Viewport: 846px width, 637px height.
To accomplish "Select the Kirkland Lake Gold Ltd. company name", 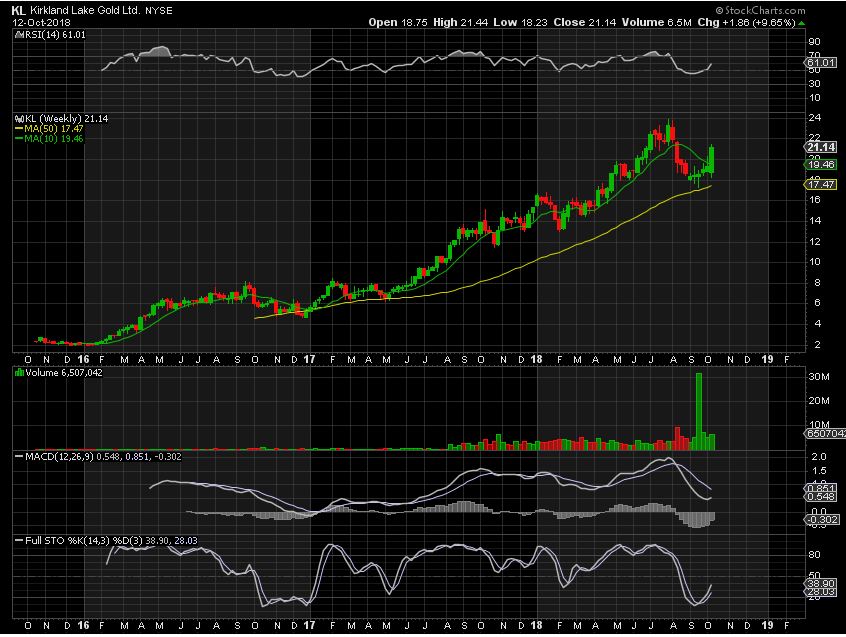I will (x=85, y=10).
